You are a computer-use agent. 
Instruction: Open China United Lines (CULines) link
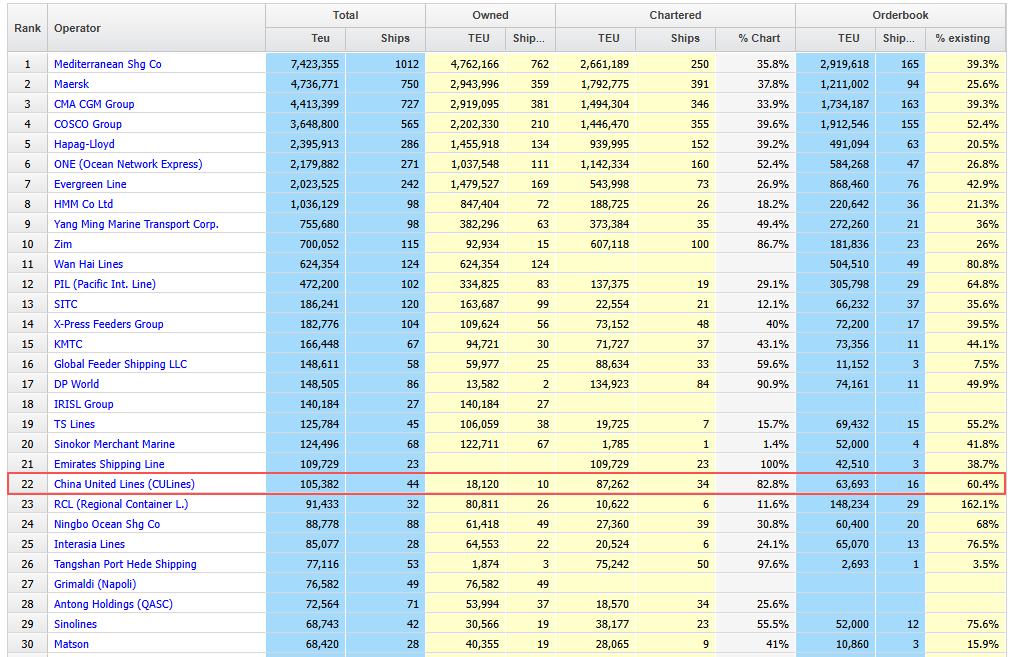tap(124, 483)
